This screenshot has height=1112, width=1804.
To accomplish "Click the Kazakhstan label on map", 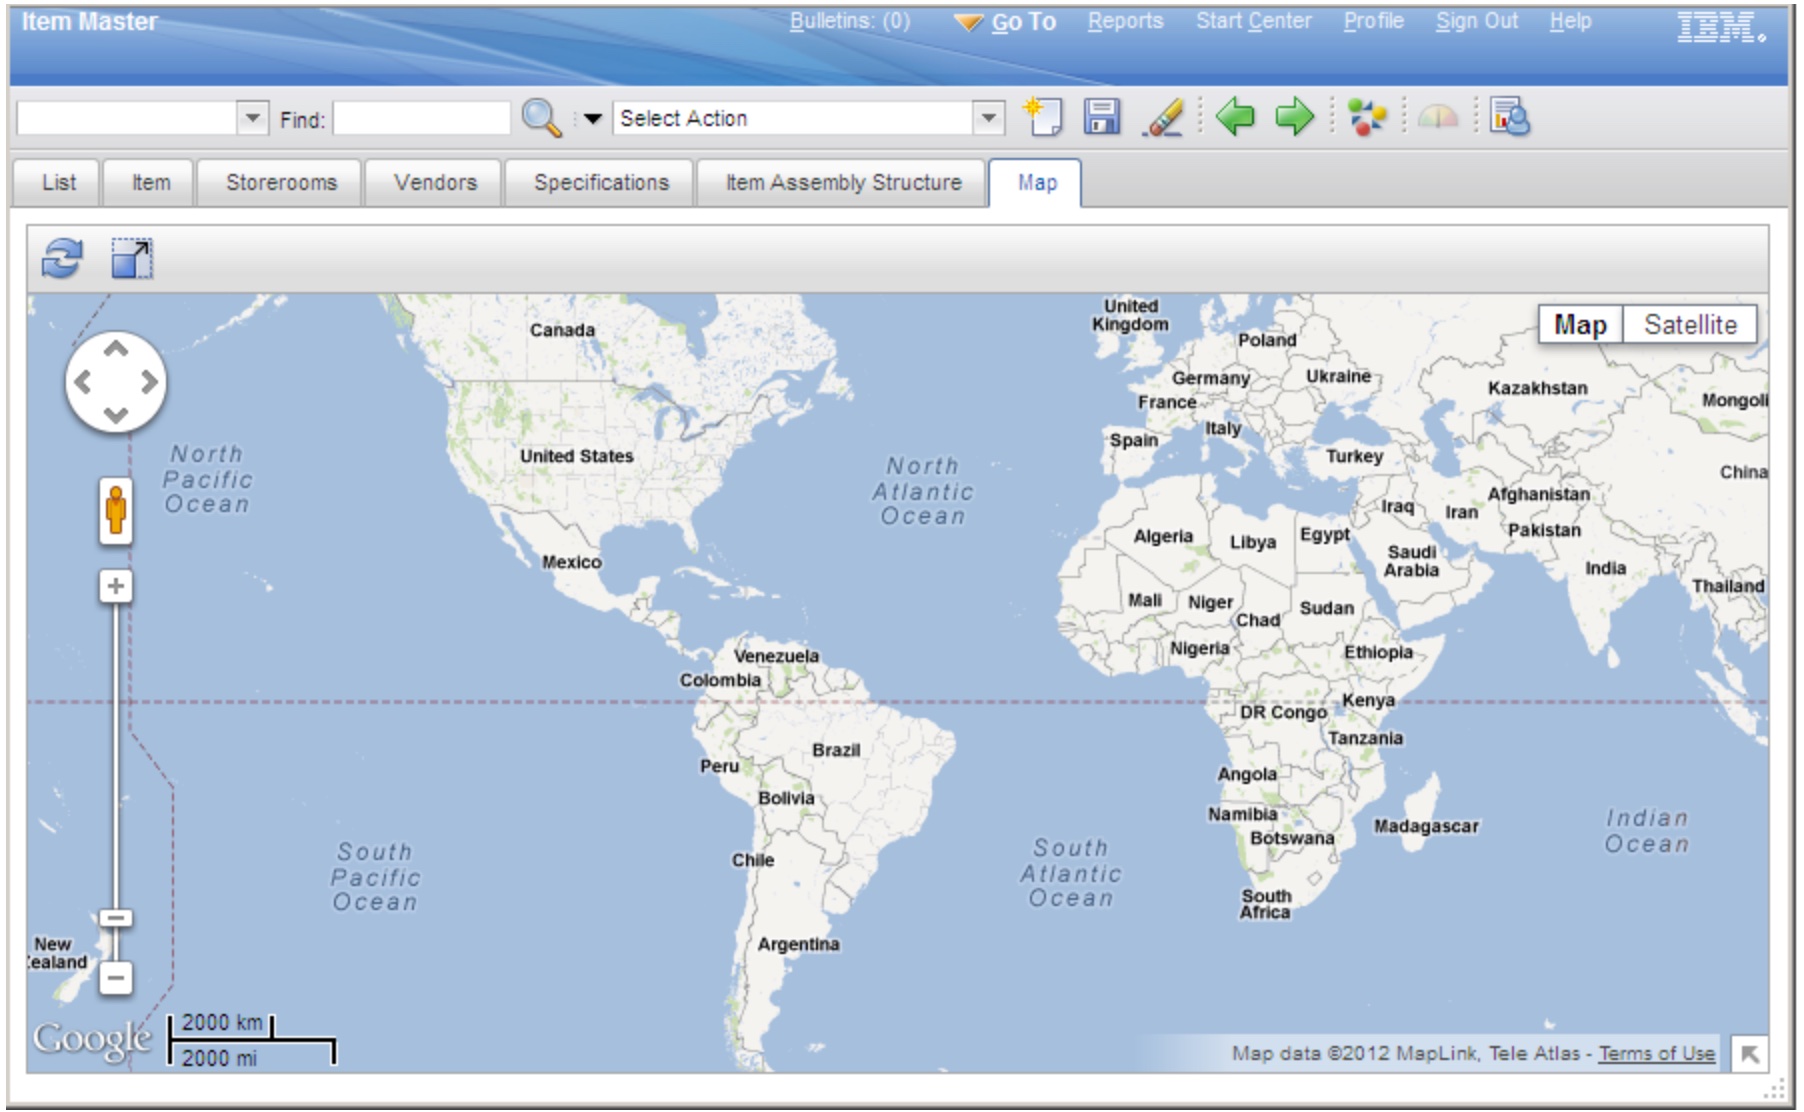I will (1537, 388).
